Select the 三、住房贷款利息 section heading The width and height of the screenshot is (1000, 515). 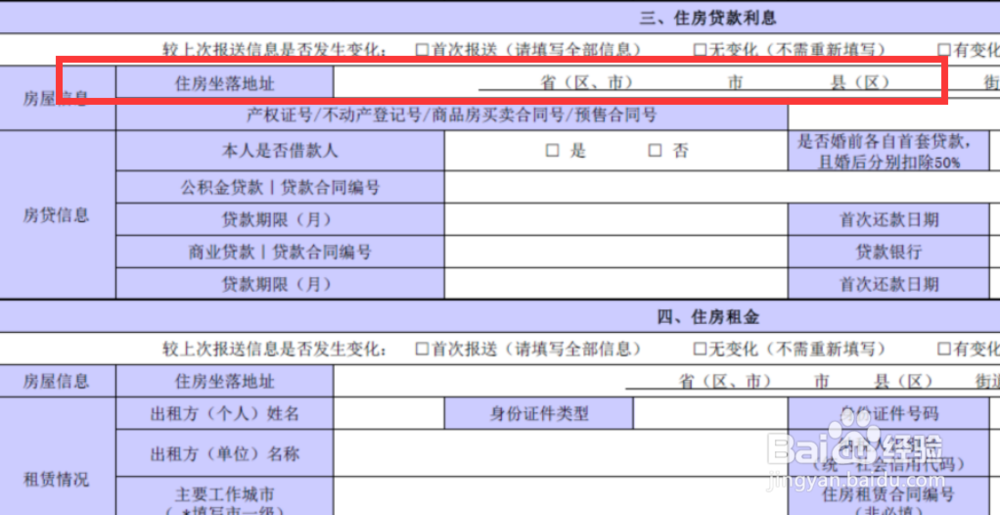(x=708, y=18)
